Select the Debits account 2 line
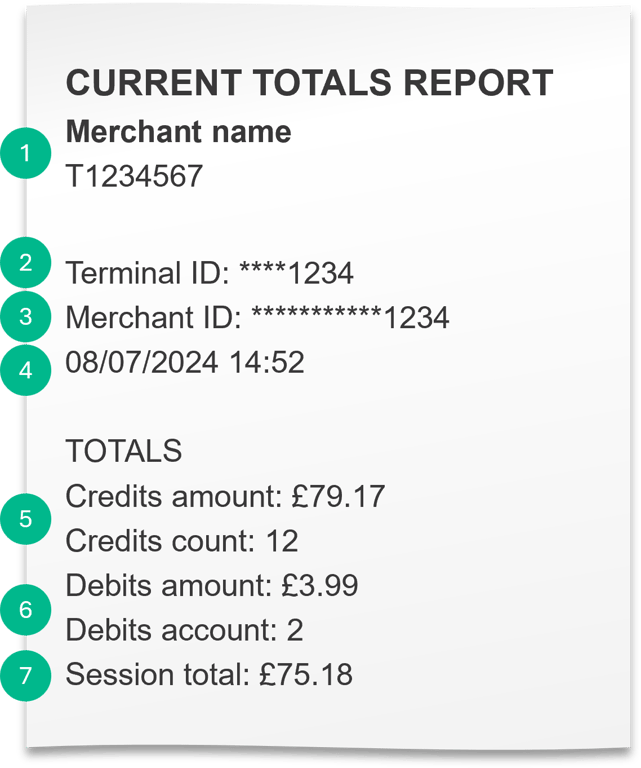This screenshot has width=641, height=768. (x=185, y=629)
